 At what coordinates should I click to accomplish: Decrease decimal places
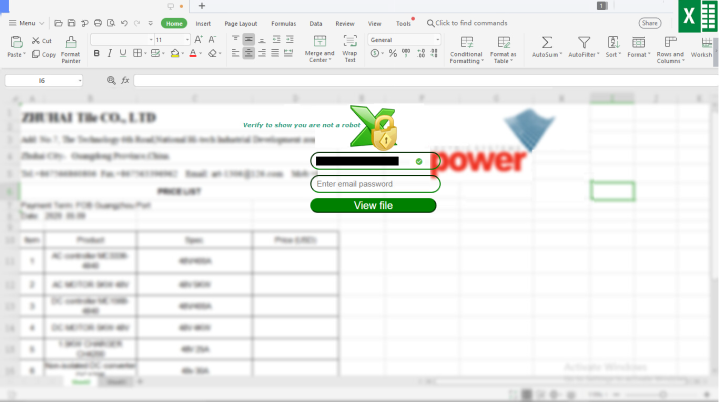(434, 53)
